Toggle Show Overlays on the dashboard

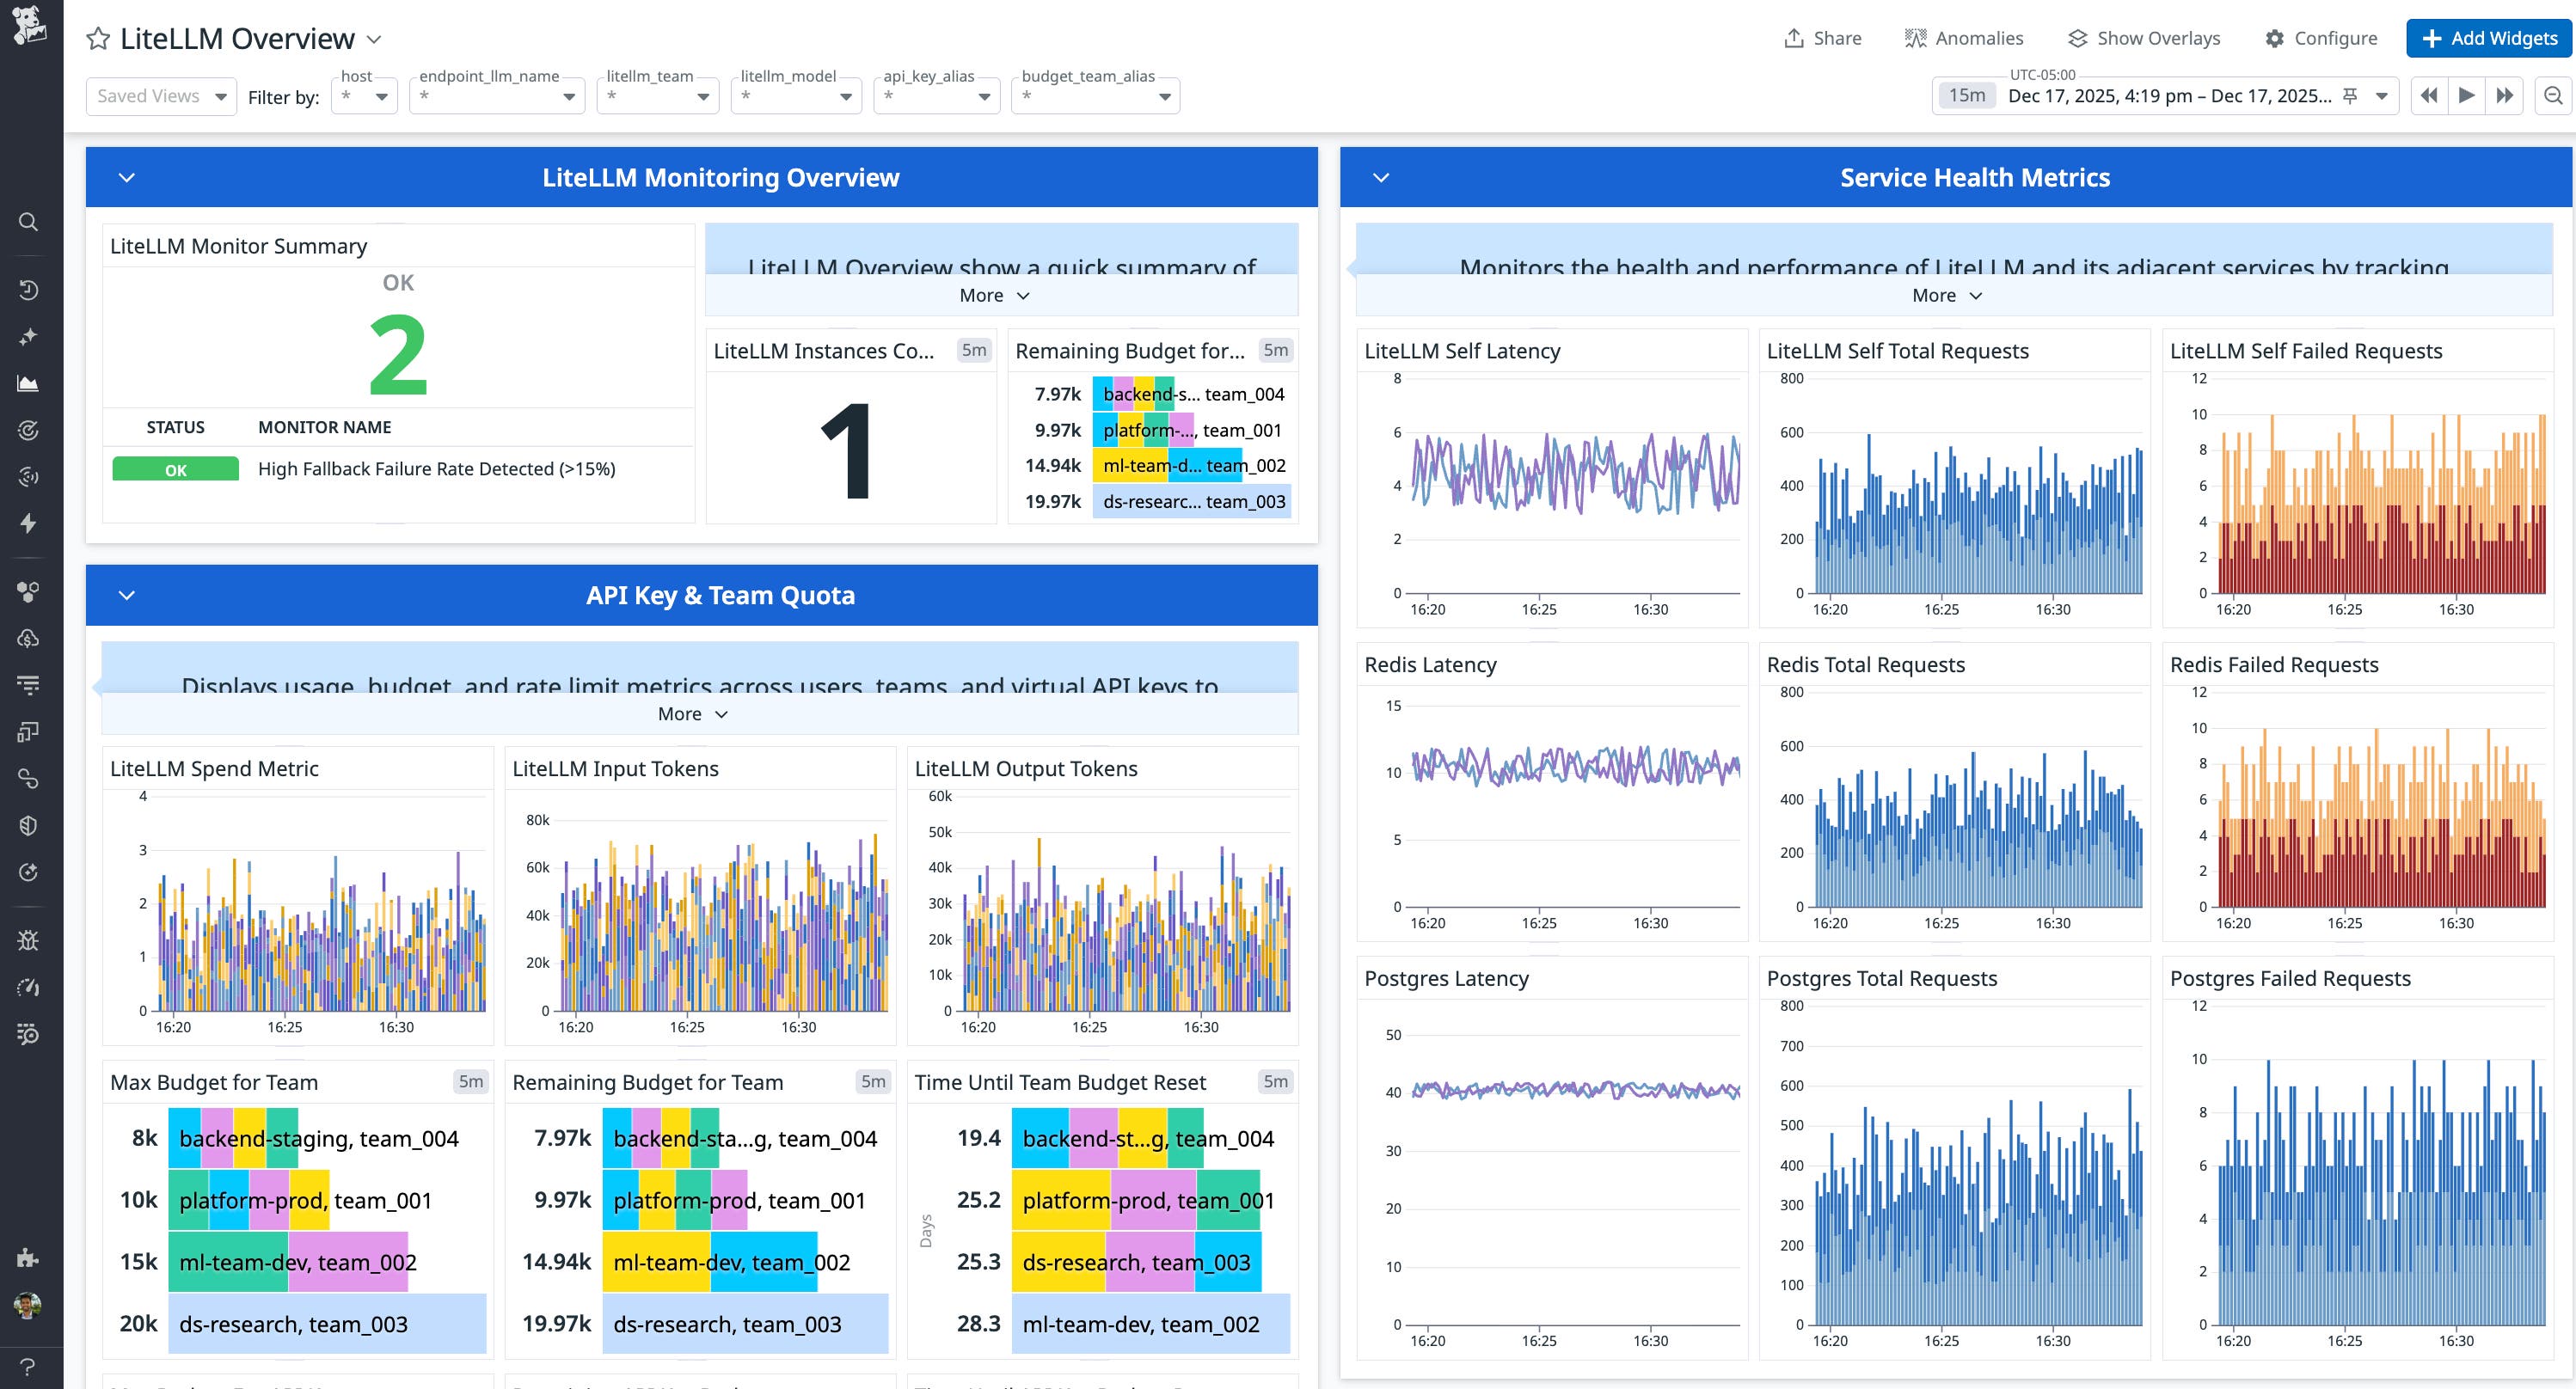pyautogui.click(x=2143, y=37)
